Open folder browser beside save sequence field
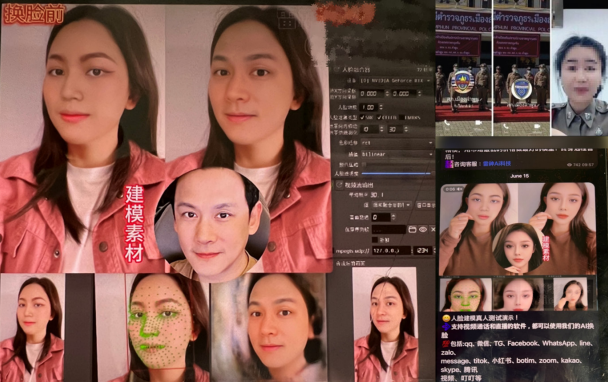 [x=413, y=230]
